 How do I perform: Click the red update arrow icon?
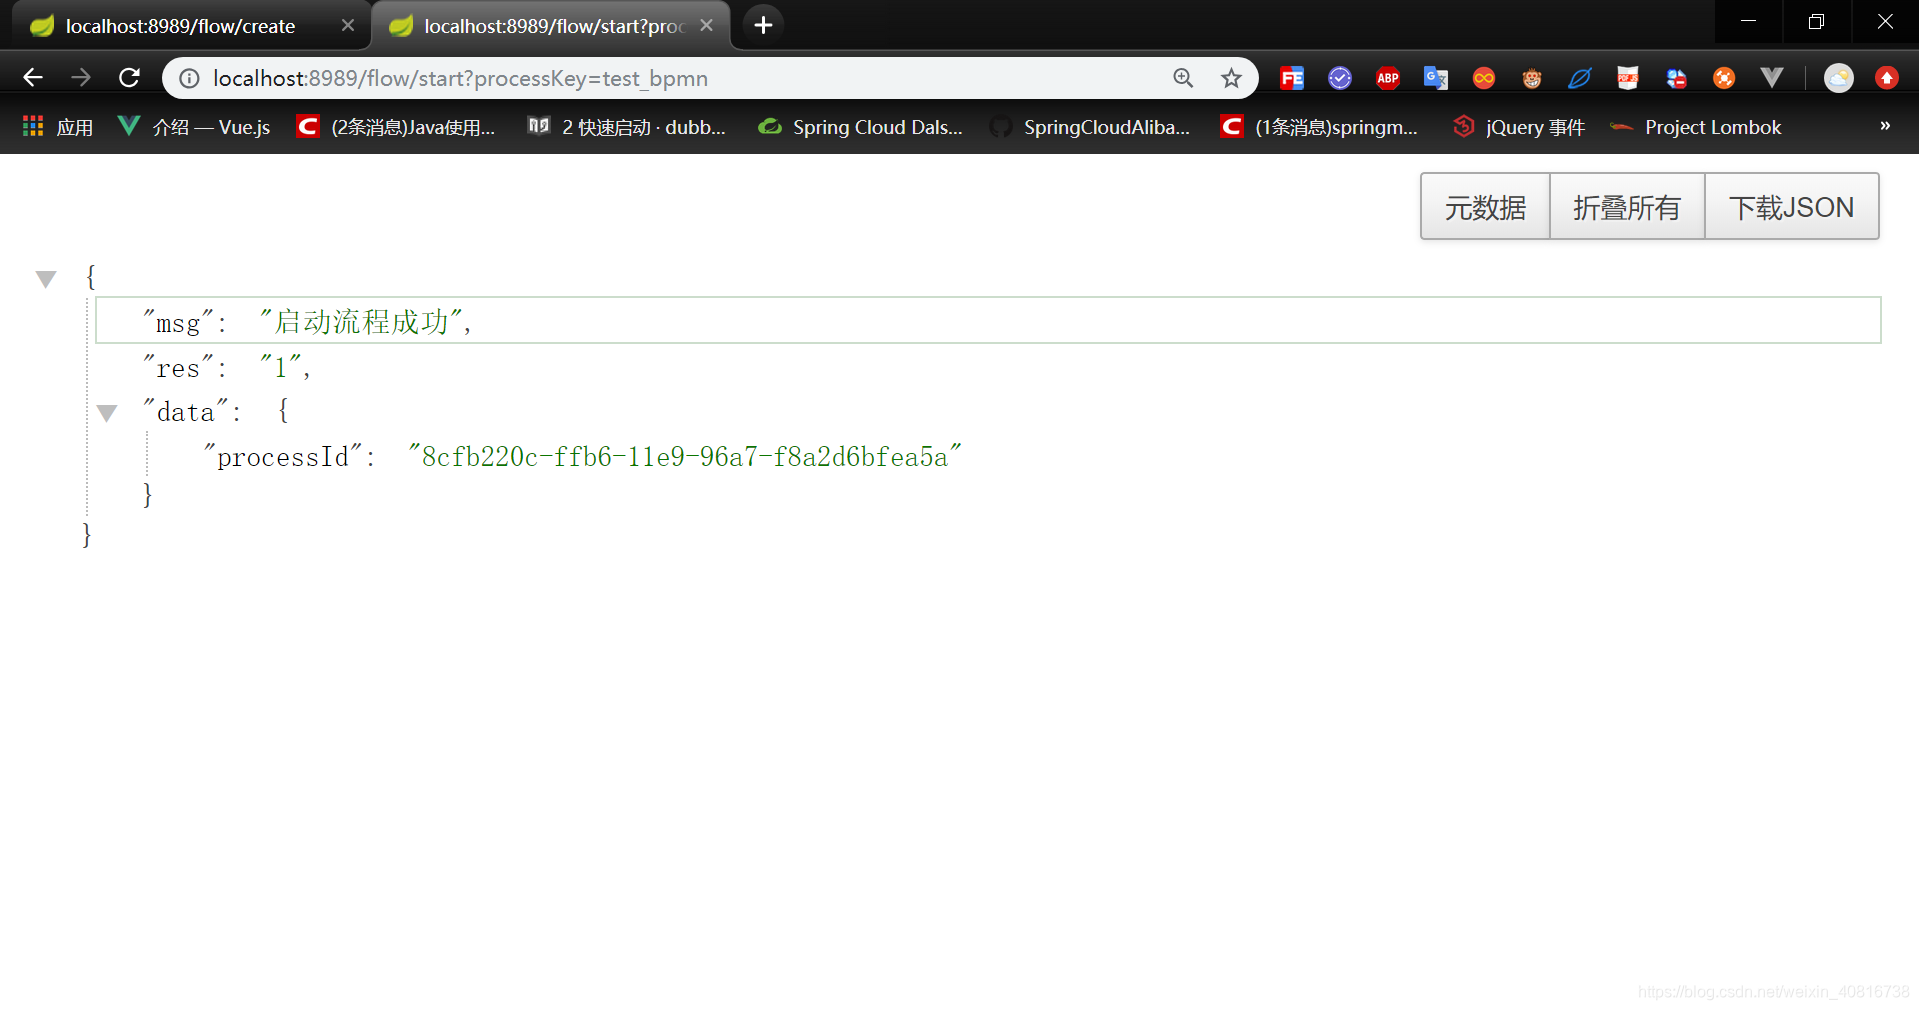[x=1887, y=78]
